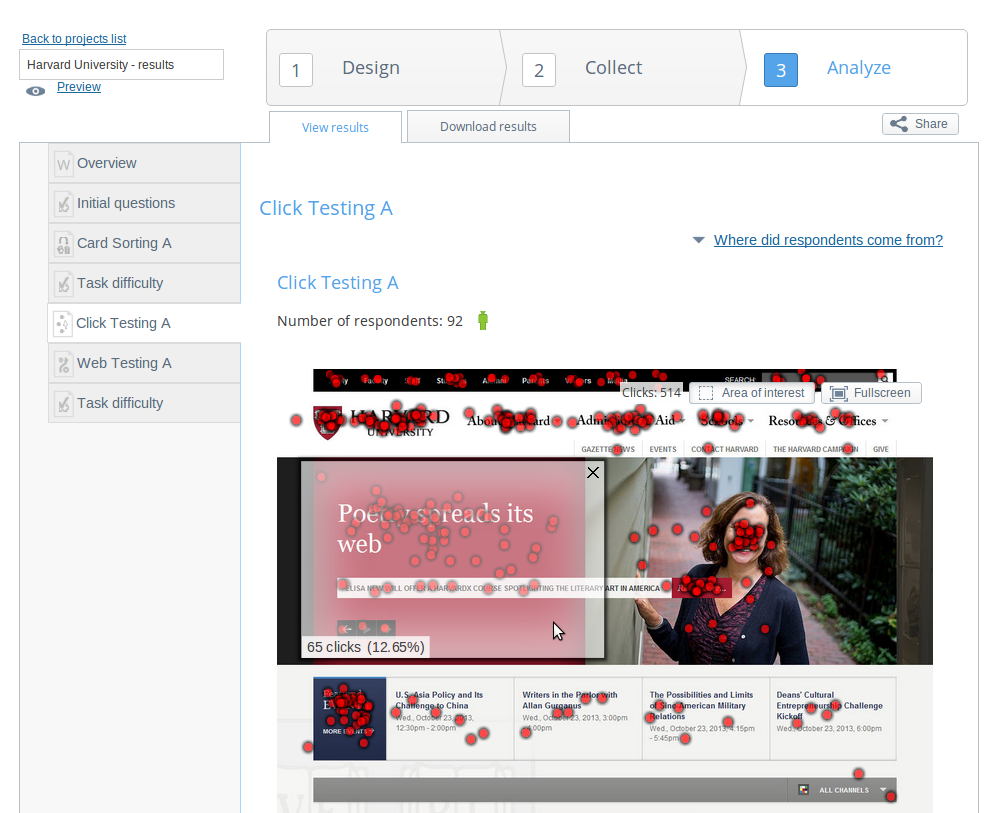Click the Sino-American Military Relations event card
This screenshot has width=1004, height=813.
click(706, 719)
